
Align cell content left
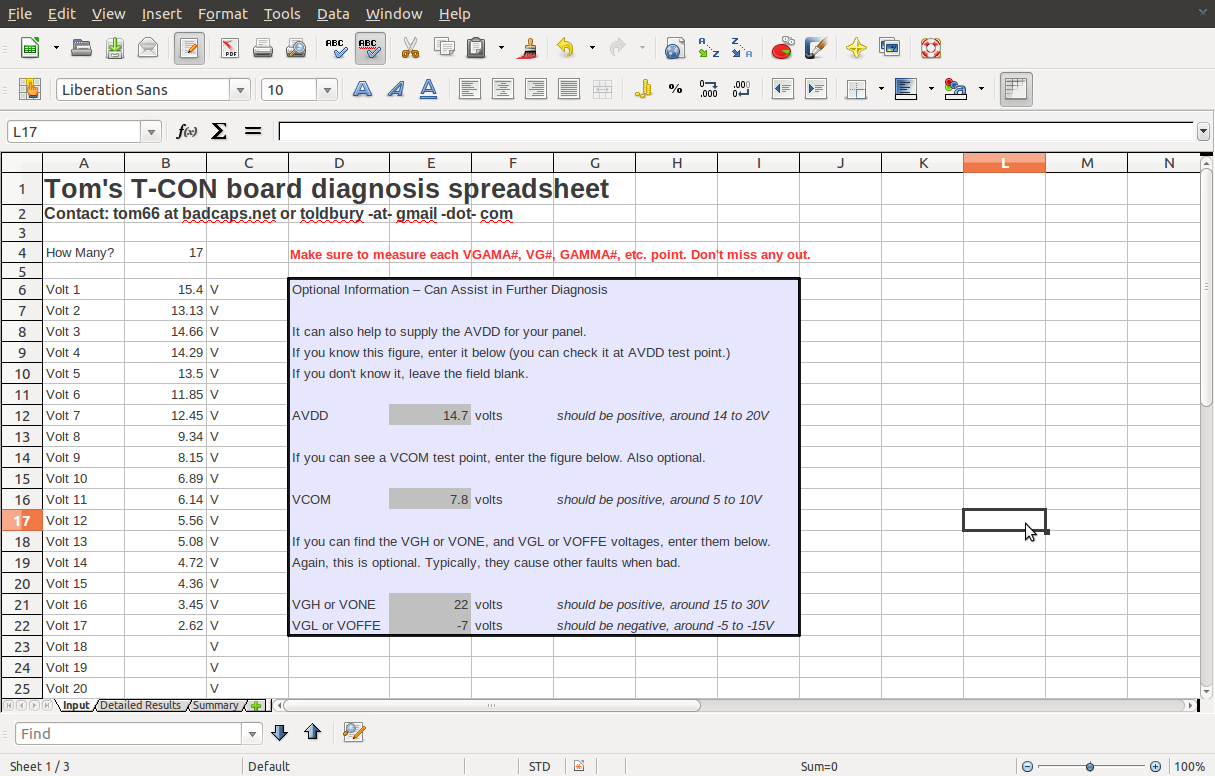point(469,89)
